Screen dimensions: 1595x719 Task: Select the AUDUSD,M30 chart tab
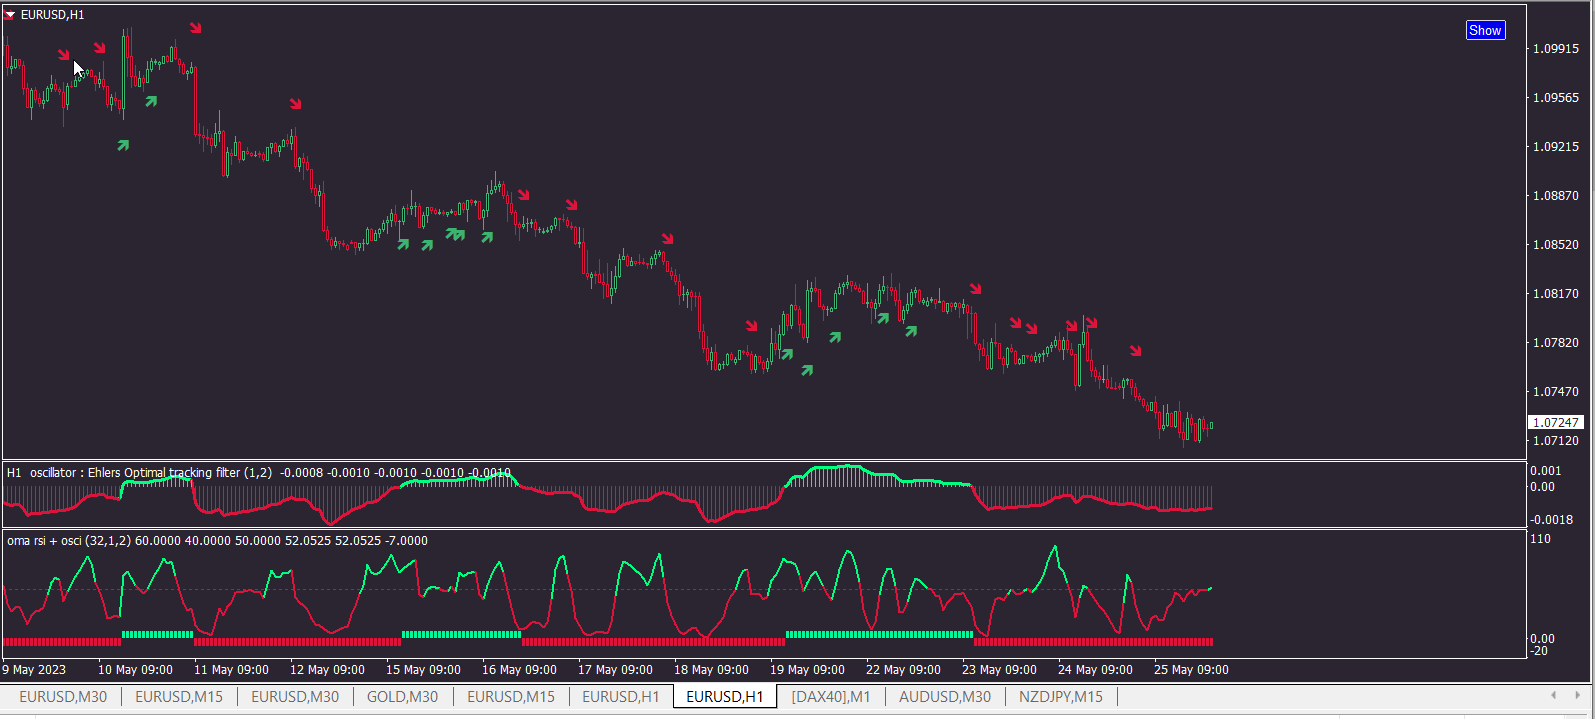pyautogui.click(x=945, y=697)
